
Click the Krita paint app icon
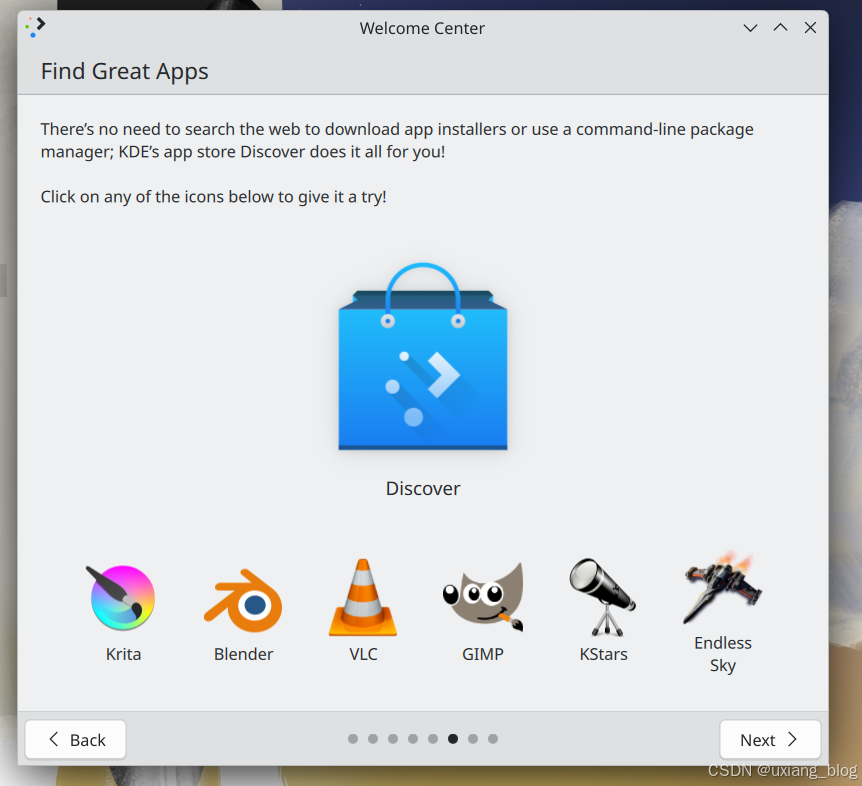coord(123,597)
